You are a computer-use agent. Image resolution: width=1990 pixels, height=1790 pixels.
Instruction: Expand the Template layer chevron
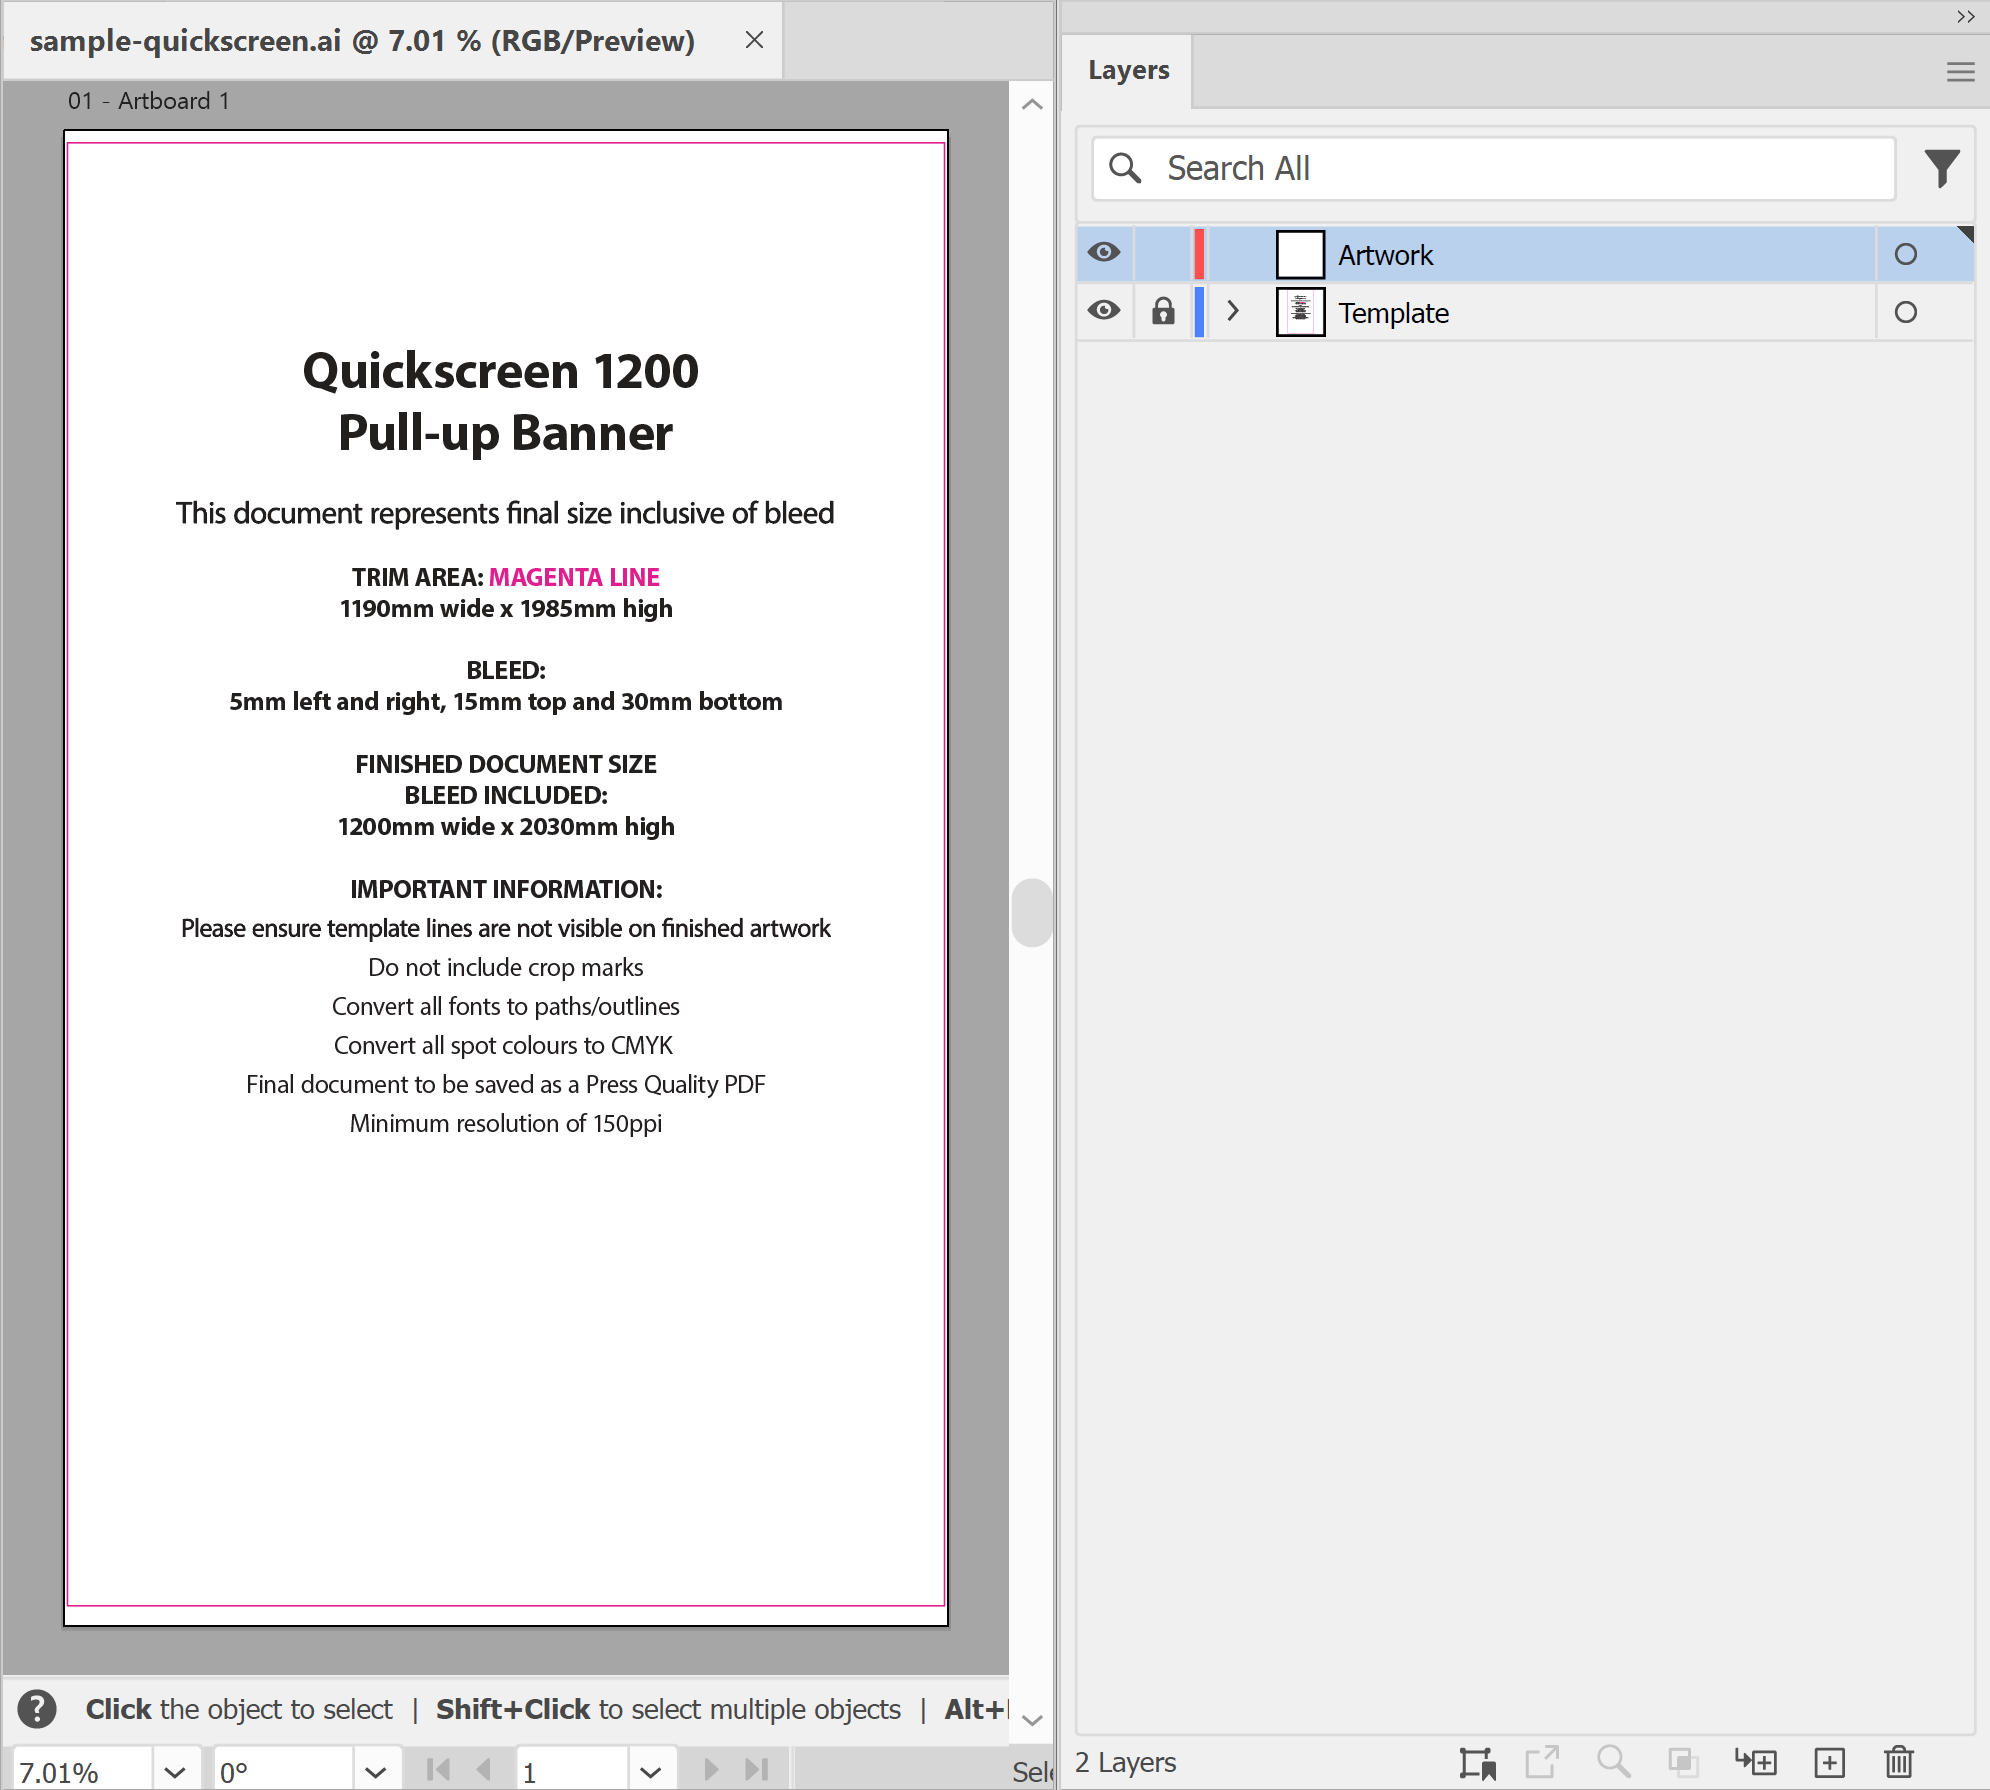point(1233,311)
